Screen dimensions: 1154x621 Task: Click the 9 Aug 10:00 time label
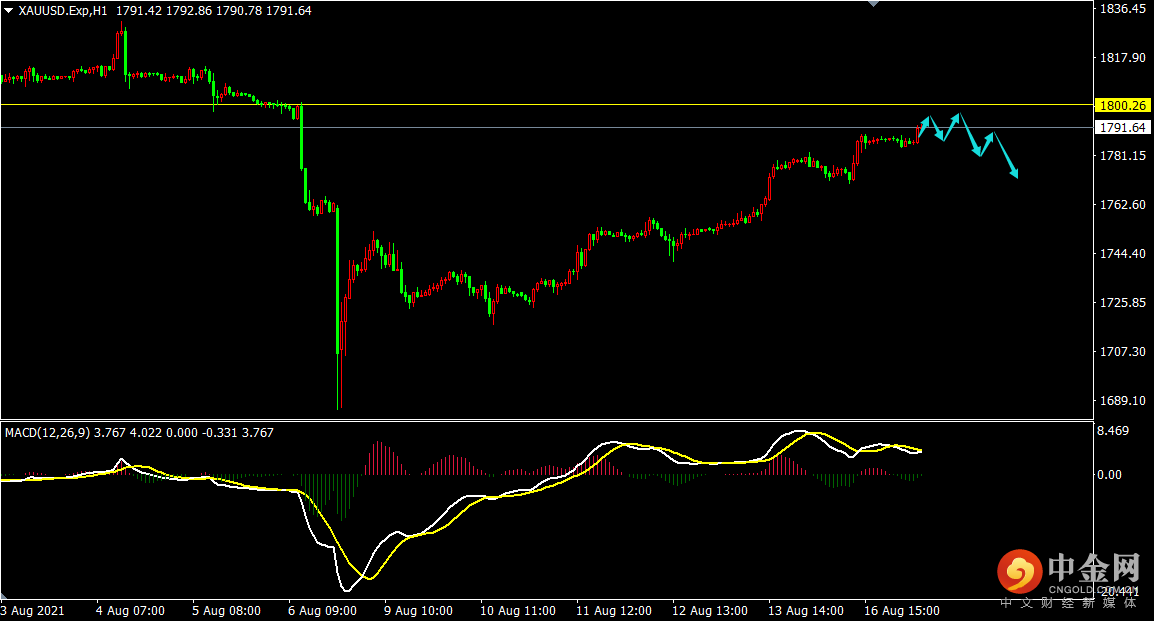click(x=418, y=611)
